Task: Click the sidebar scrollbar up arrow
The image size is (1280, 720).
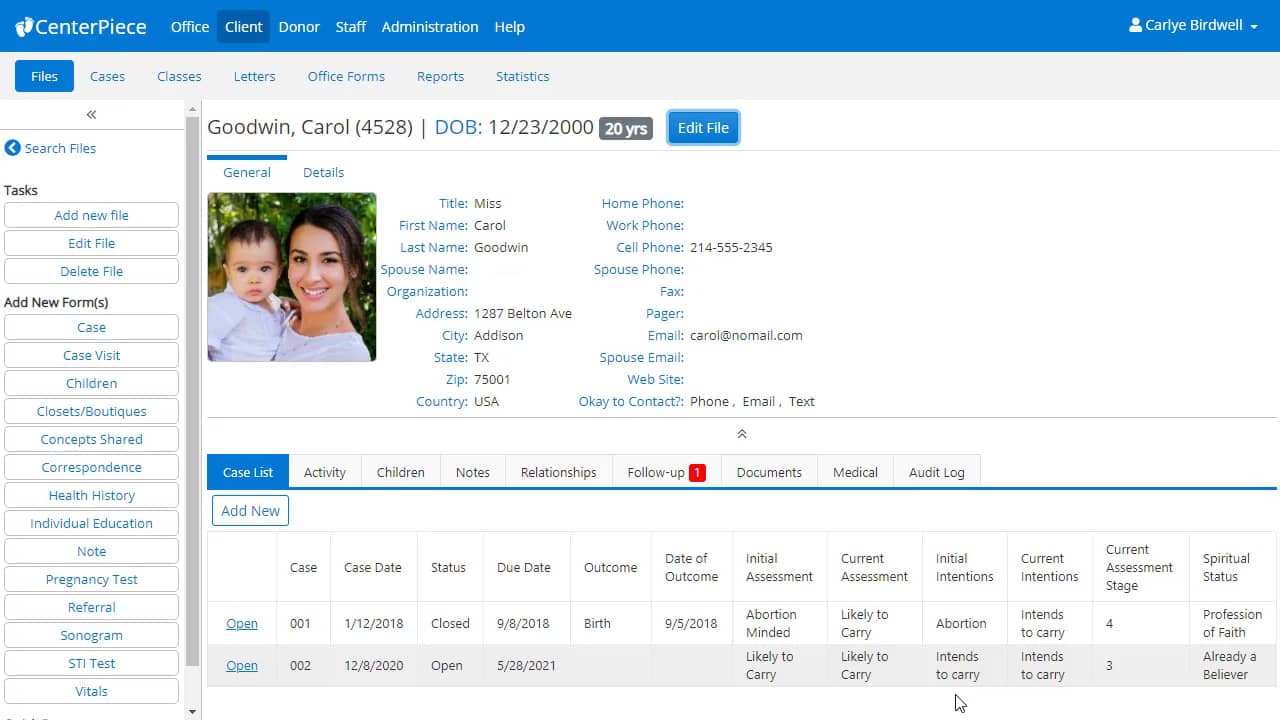Action: click(193, 108)
